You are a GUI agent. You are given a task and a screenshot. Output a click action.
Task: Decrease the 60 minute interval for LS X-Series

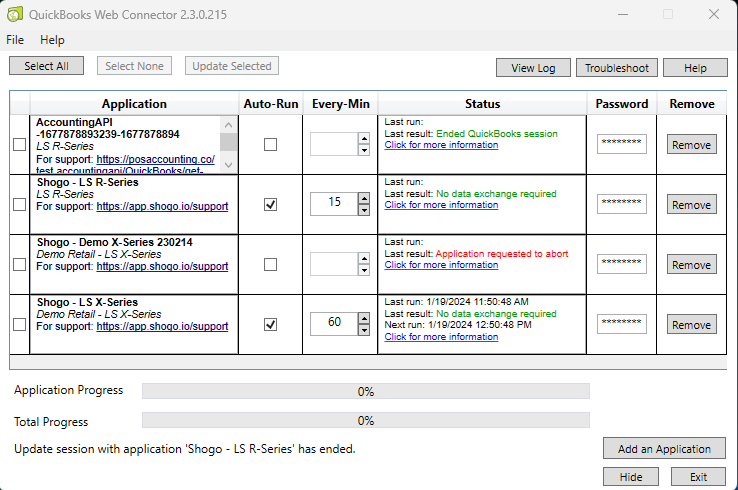click(x=364, y=330)
